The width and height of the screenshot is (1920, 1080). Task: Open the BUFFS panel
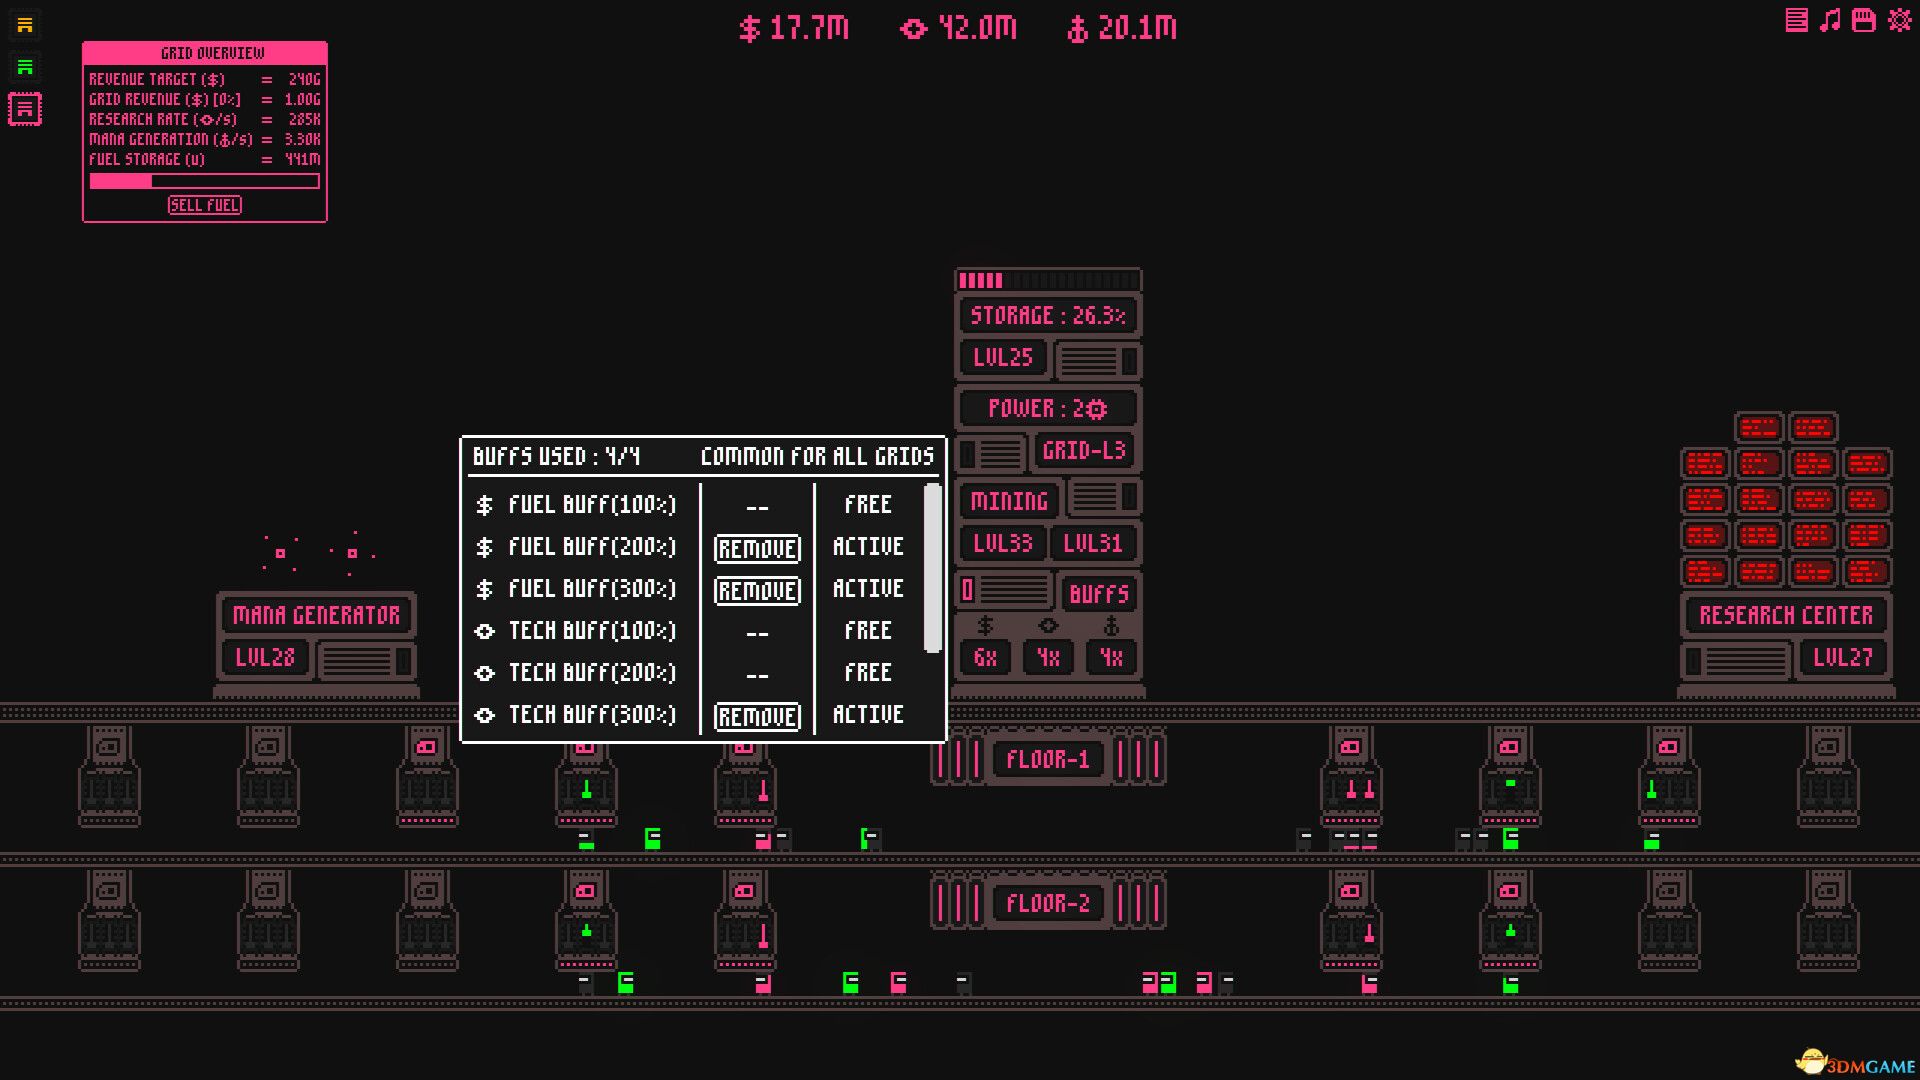pos(1098,594)
